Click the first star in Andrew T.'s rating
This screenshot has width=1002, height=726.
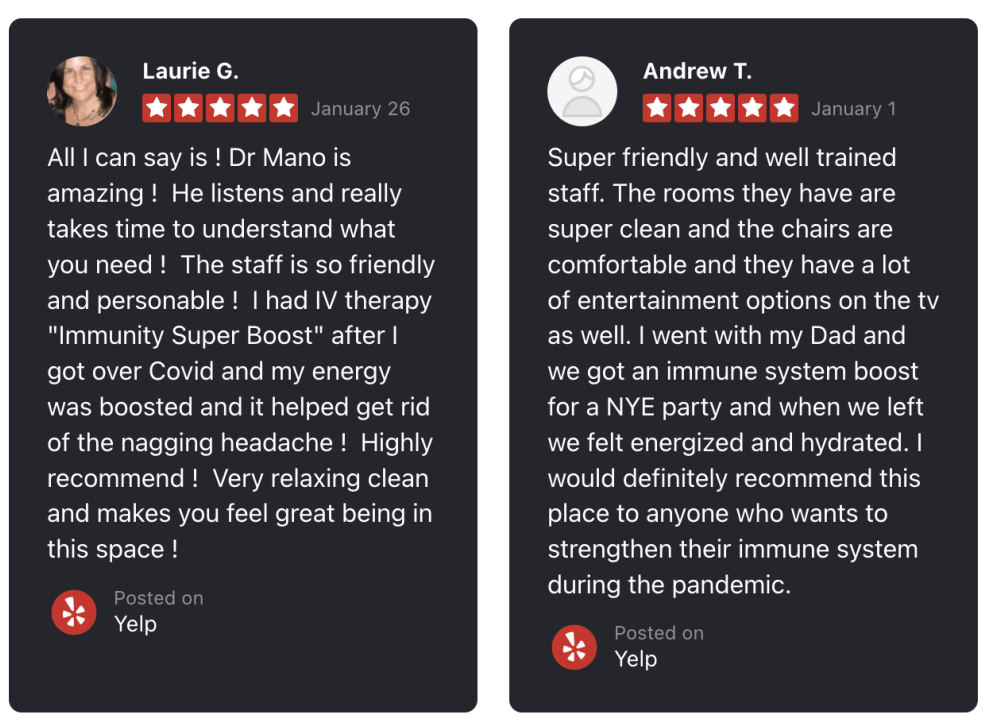point(657,108)
